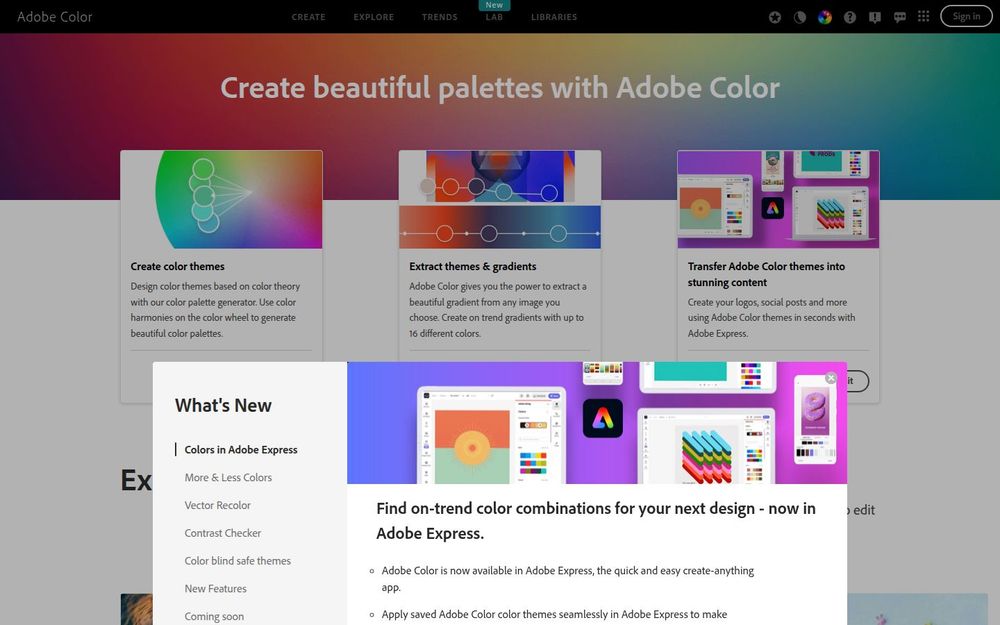The width and height of the screenshot is (1000, 625).
Task: Click the gradient extraction card image
Action: click(500, 200)
